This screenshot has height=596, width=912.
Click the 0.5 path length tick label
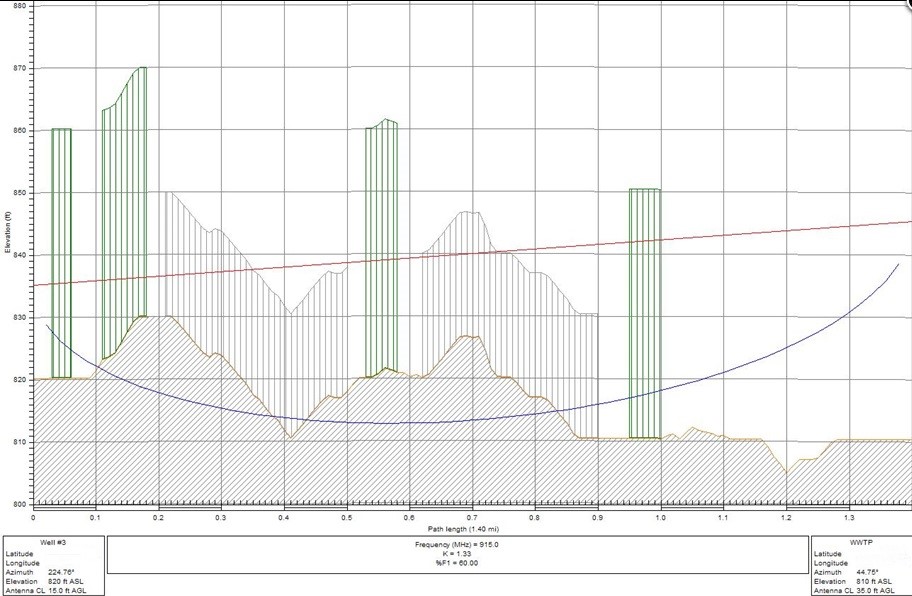pos(347,518)
